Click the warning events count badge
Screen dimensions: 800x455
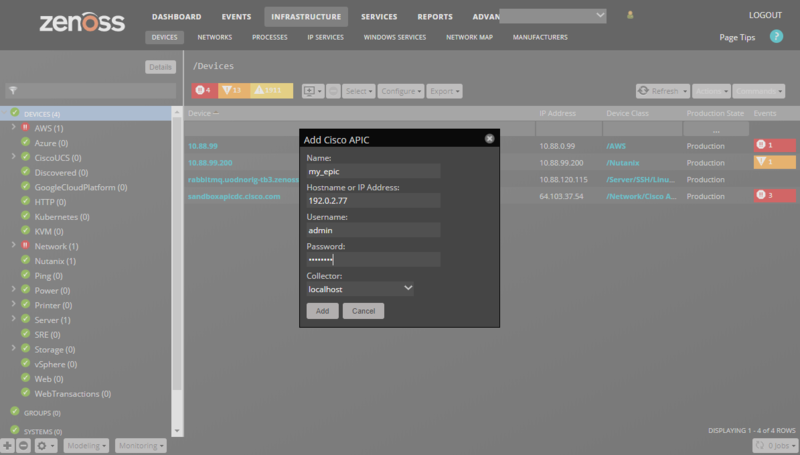(271, 90)
